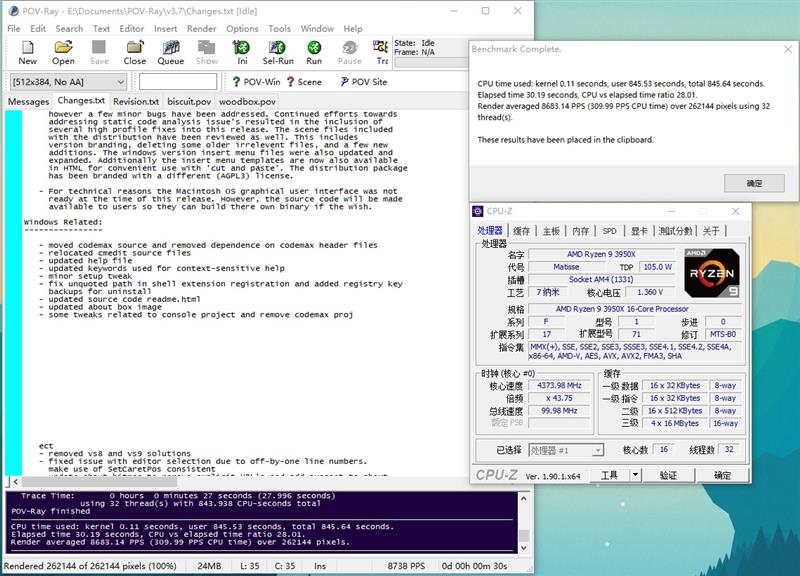The image size is (800, 576).
Task: Open the CPU-Z 工具 dropdown arrow
Action: (637, 475)
